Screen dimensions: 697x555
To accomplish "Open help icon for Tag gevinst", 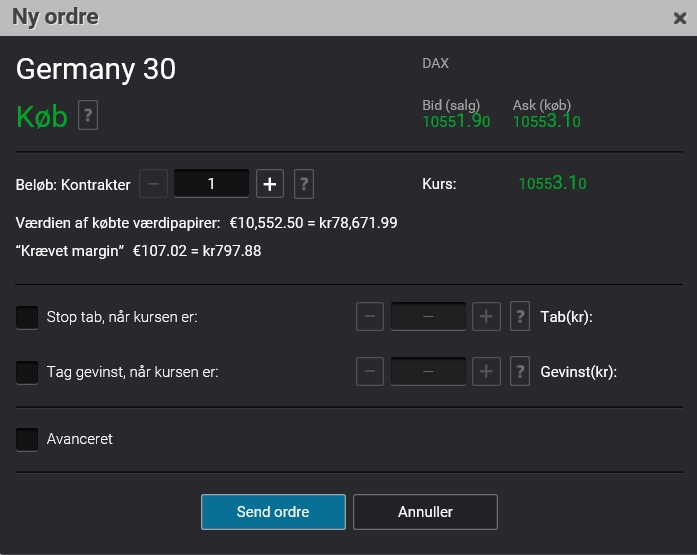I will point(520,371).
